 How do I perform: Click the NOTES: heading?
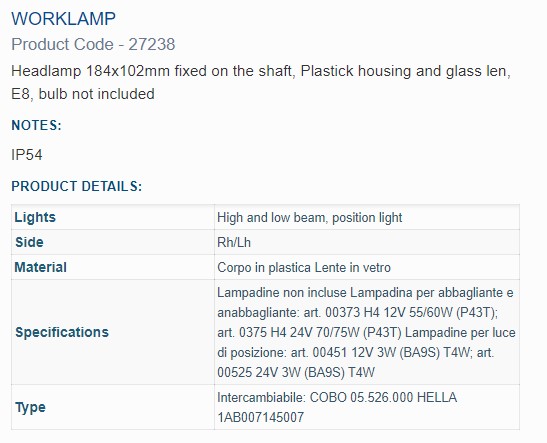(36, 125)
